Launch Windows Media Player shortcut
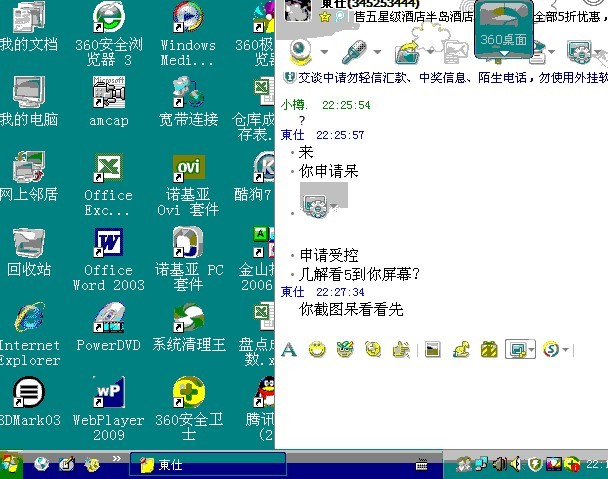Screen dimensions: 608x479 point(188,34)
